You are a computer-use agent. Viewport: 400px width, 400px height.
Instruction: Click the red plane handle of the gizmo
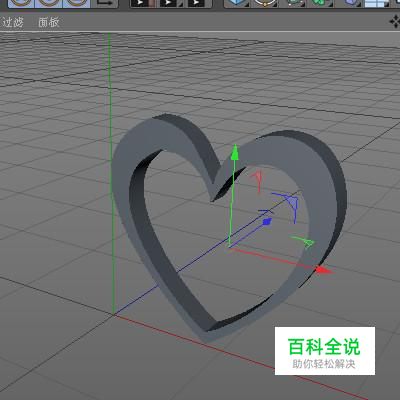[257, 180]
